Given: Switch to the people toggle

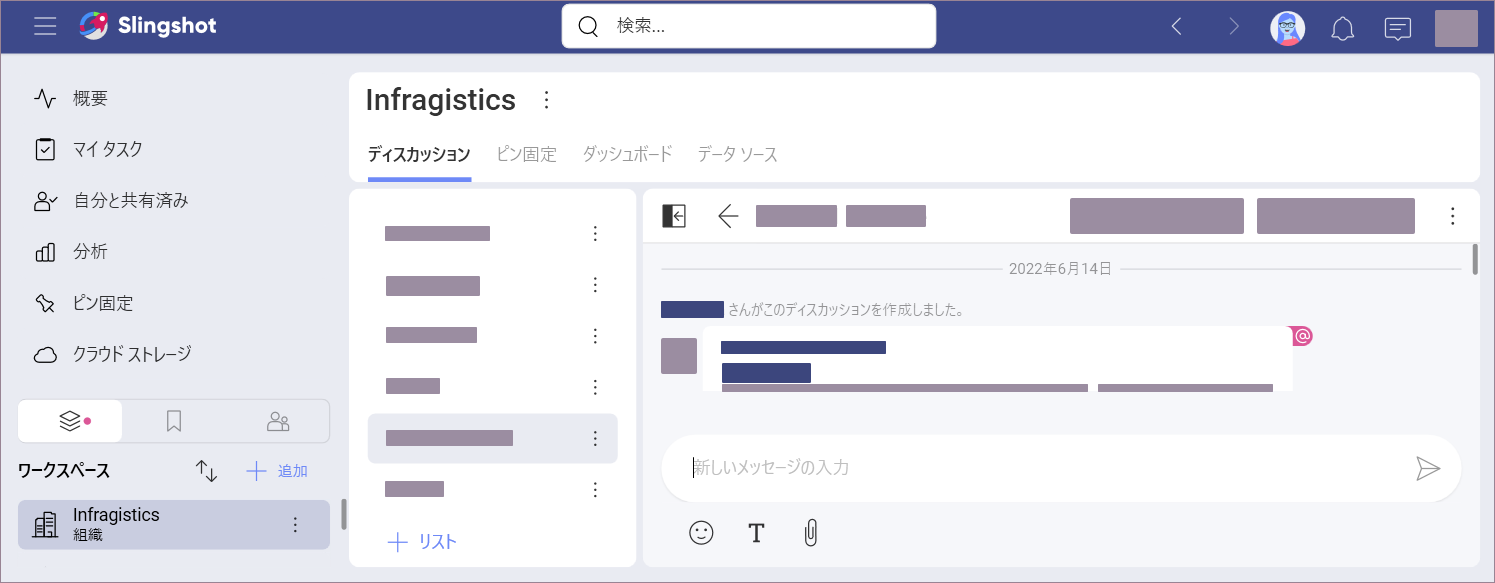Looking at the screenshot, I should (278, 421).
